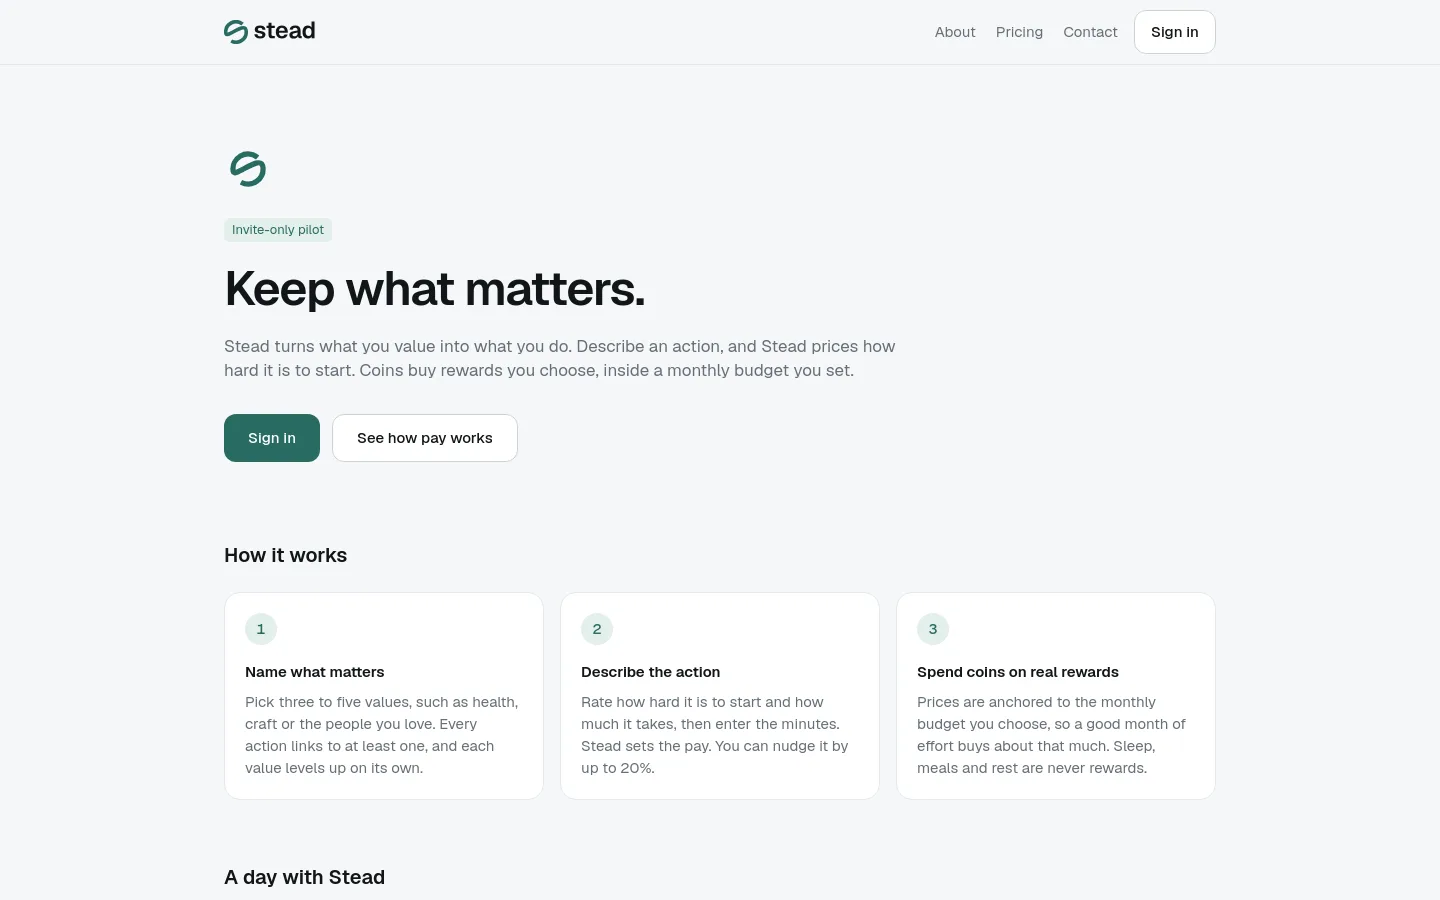Go to the Pricing page
The height and width of the screenshot is (900, 1440).
tap(1019, 32)
